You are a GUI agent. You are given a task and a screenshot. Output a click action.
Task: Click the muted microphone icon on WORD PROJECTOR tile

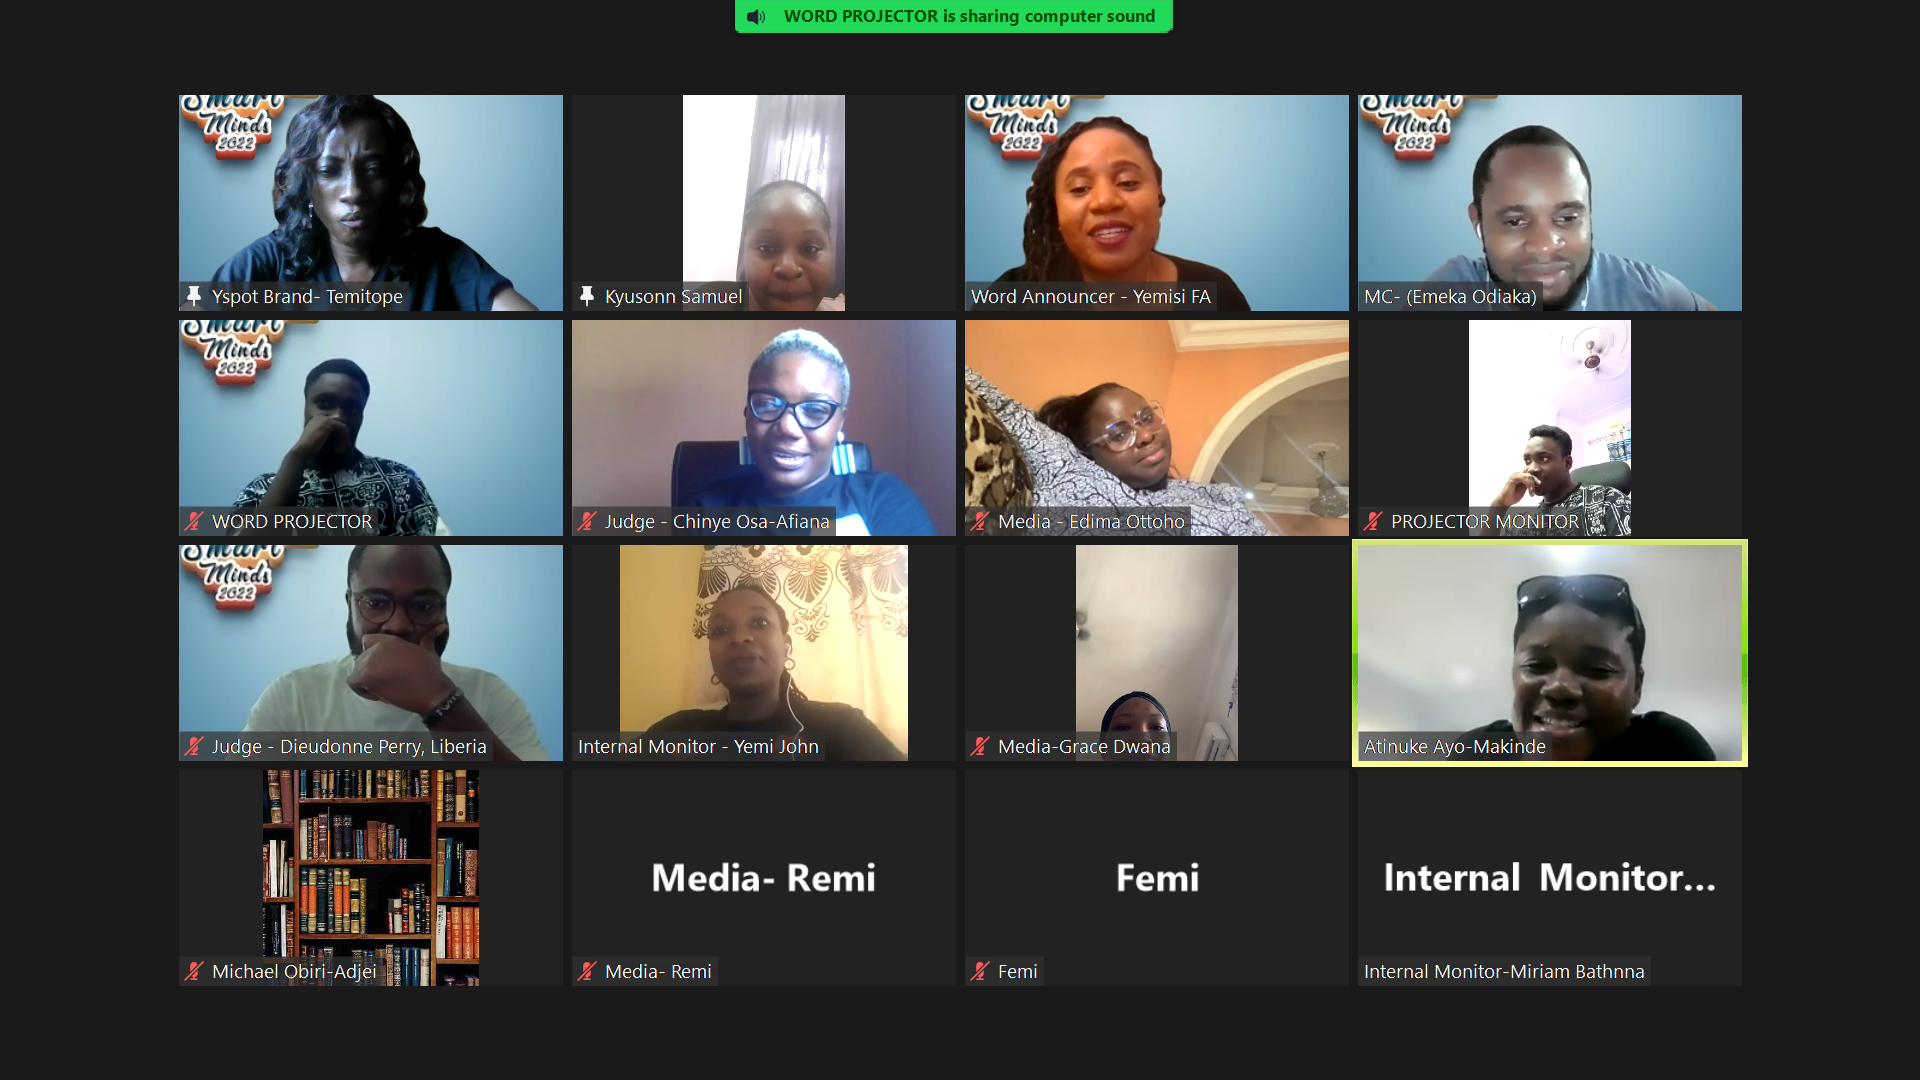pos(194,521)
